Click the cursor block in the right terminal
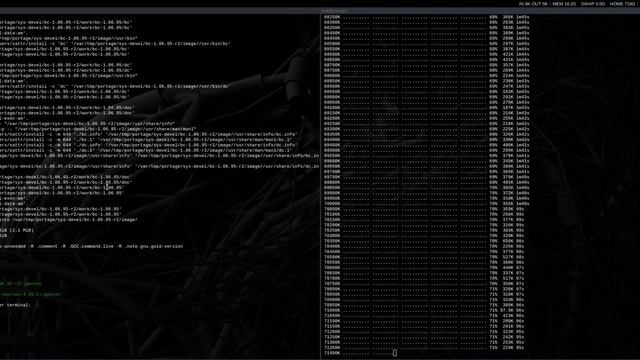 tap(395, 353)
